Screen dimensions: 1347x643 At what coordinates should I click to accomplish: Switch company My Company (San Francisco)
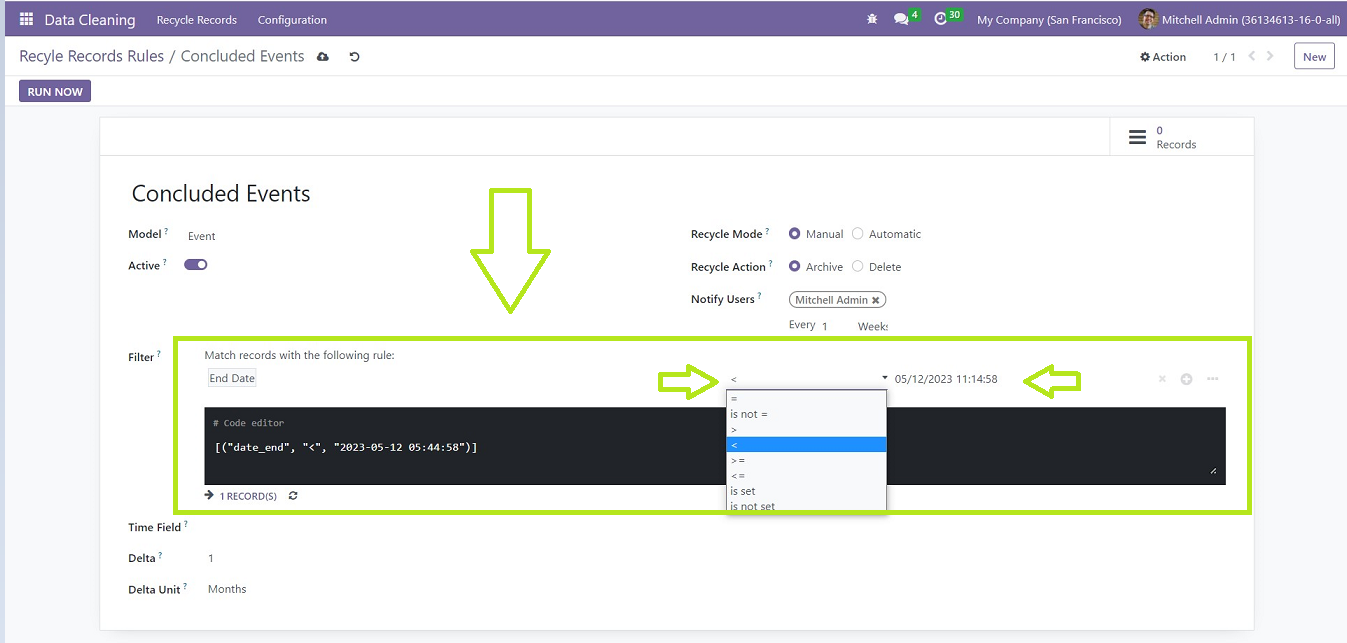(1049, 20)
